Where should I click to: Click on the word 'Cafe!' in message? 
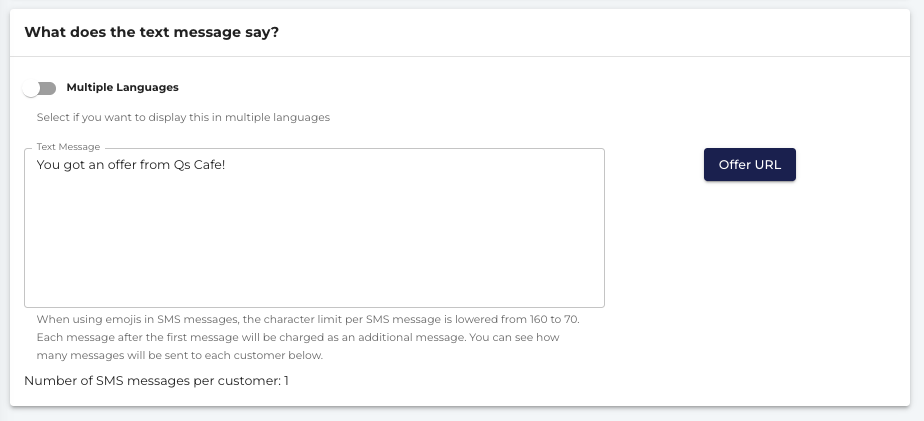209,165
